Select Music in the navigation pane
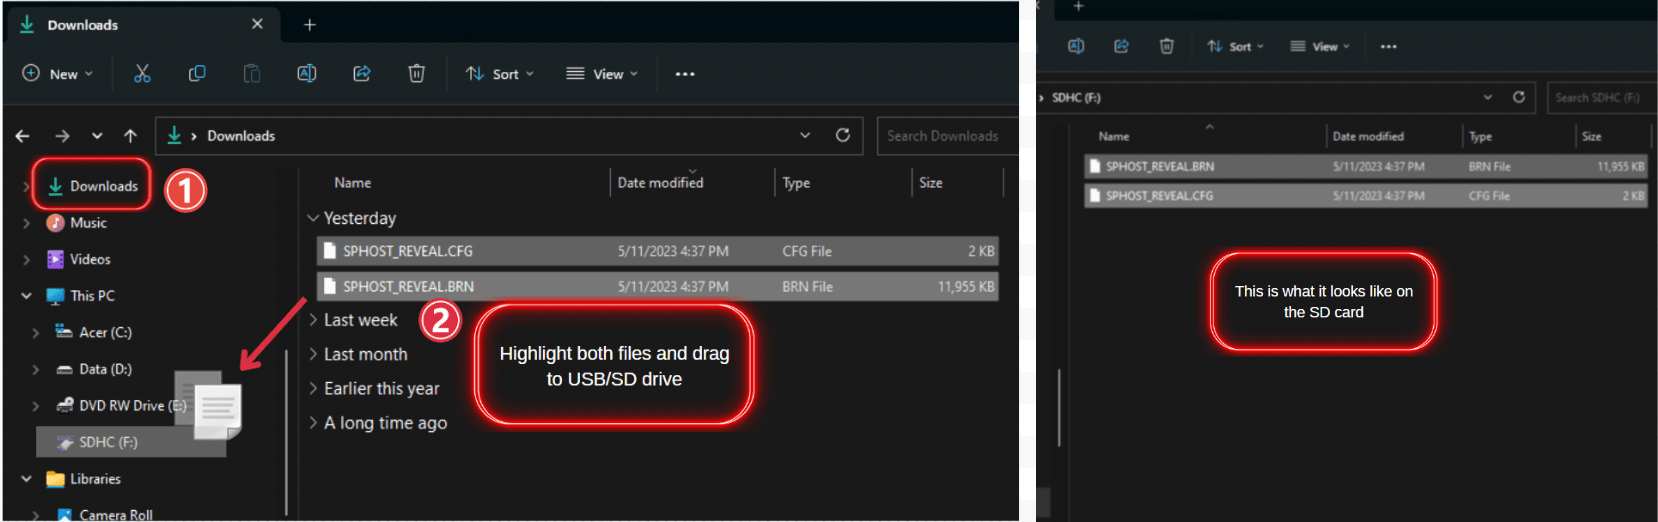 pyautogui.click(x=76, y=223)
